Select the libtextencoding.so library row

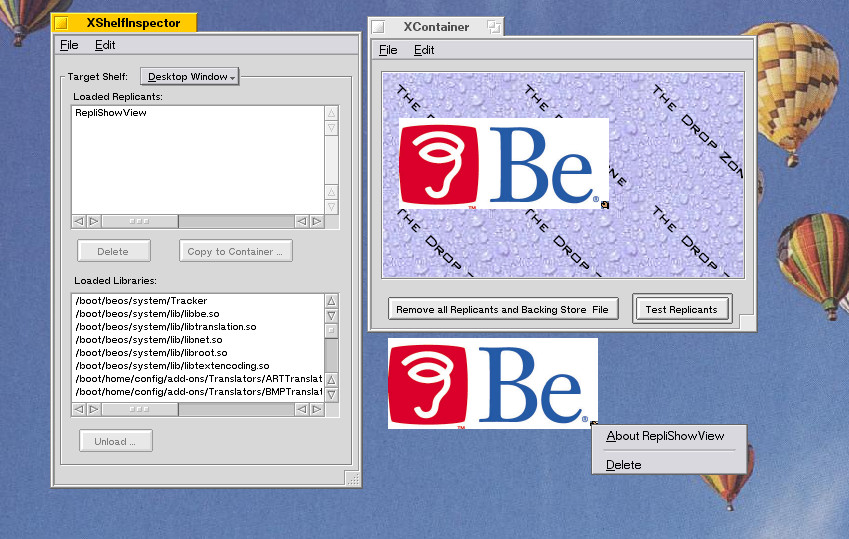click(198, 366)
